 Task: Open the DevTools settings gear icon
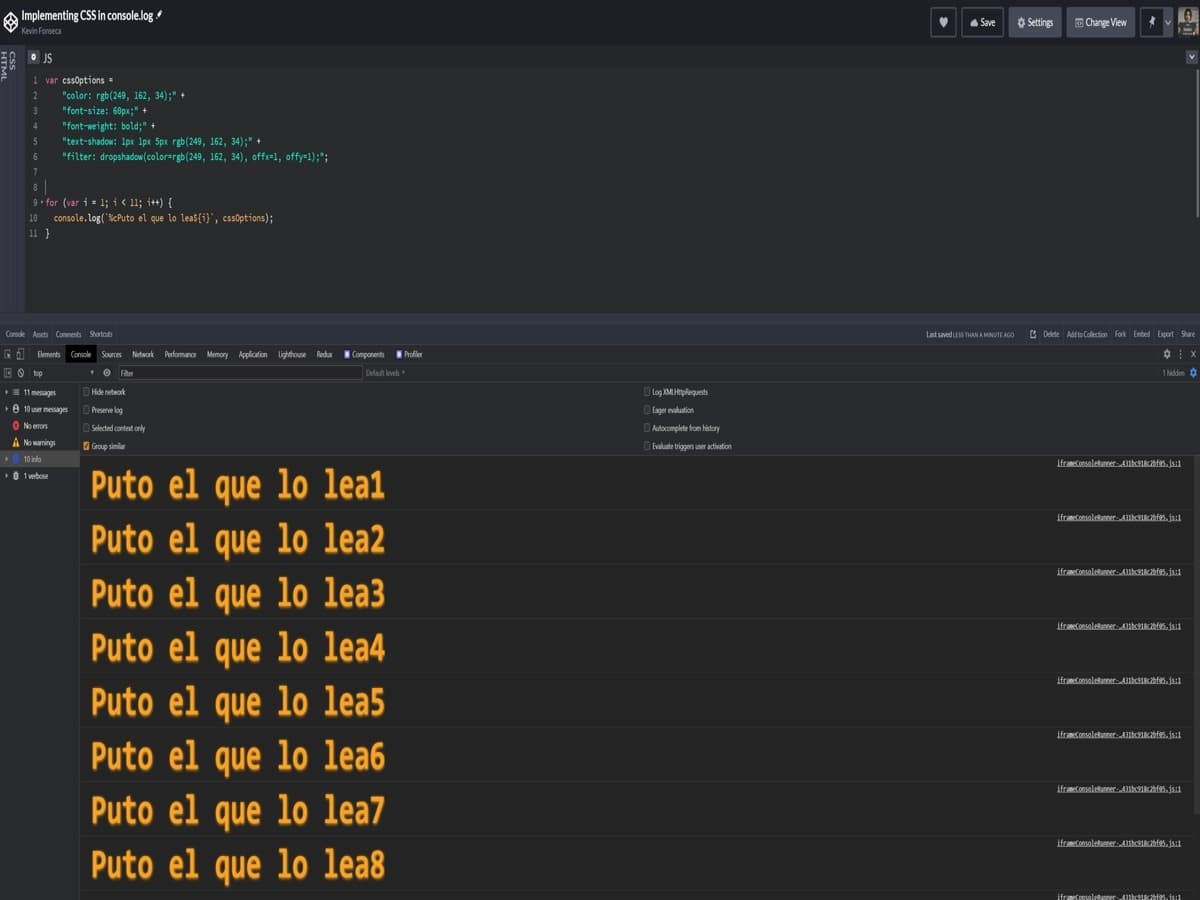1166,354
